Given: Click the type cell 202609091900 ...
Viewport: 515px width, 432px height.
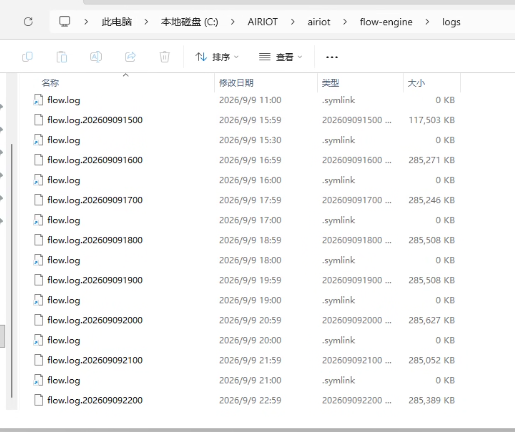Looking at the screenshot, I should (357, 280).
